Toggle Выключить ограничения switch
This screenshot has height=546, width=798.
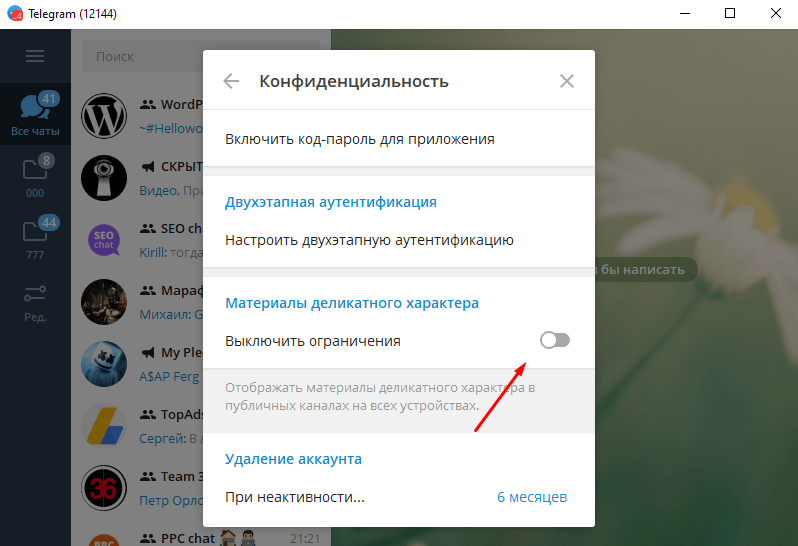point(555,340)
